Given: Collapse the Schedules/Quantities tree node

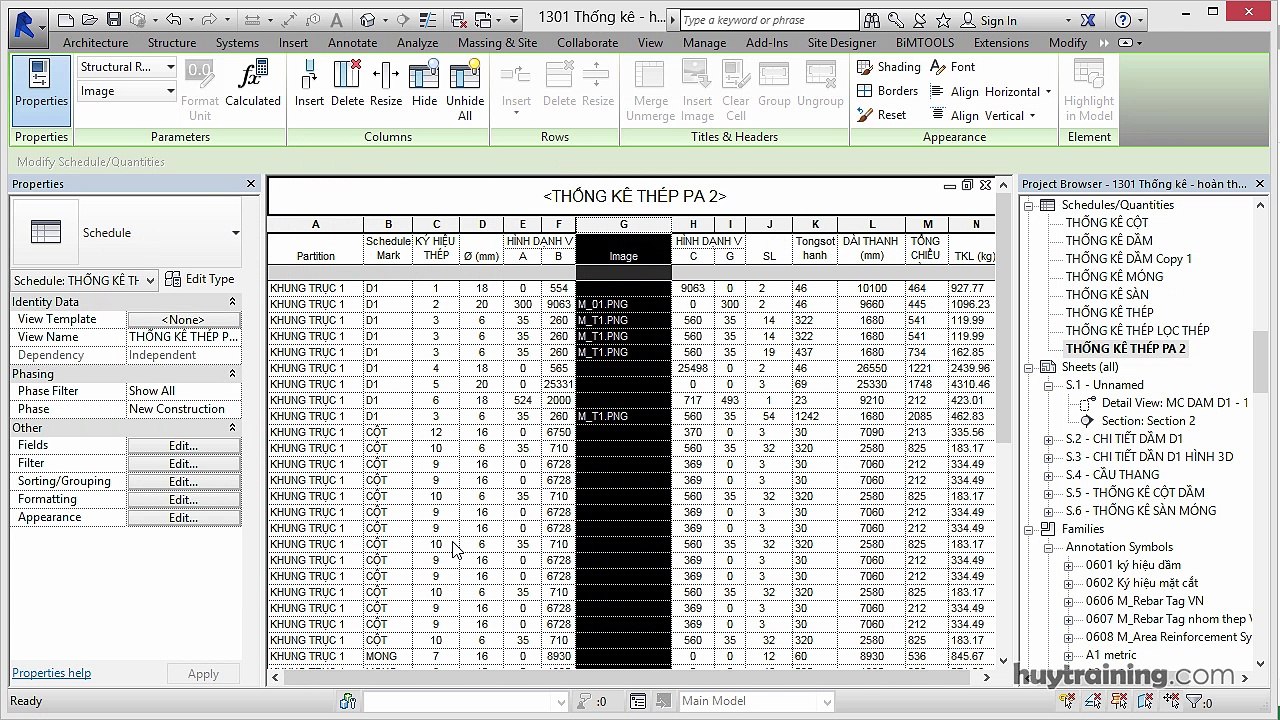Looking at the screenshot, I should point(1029,205).
